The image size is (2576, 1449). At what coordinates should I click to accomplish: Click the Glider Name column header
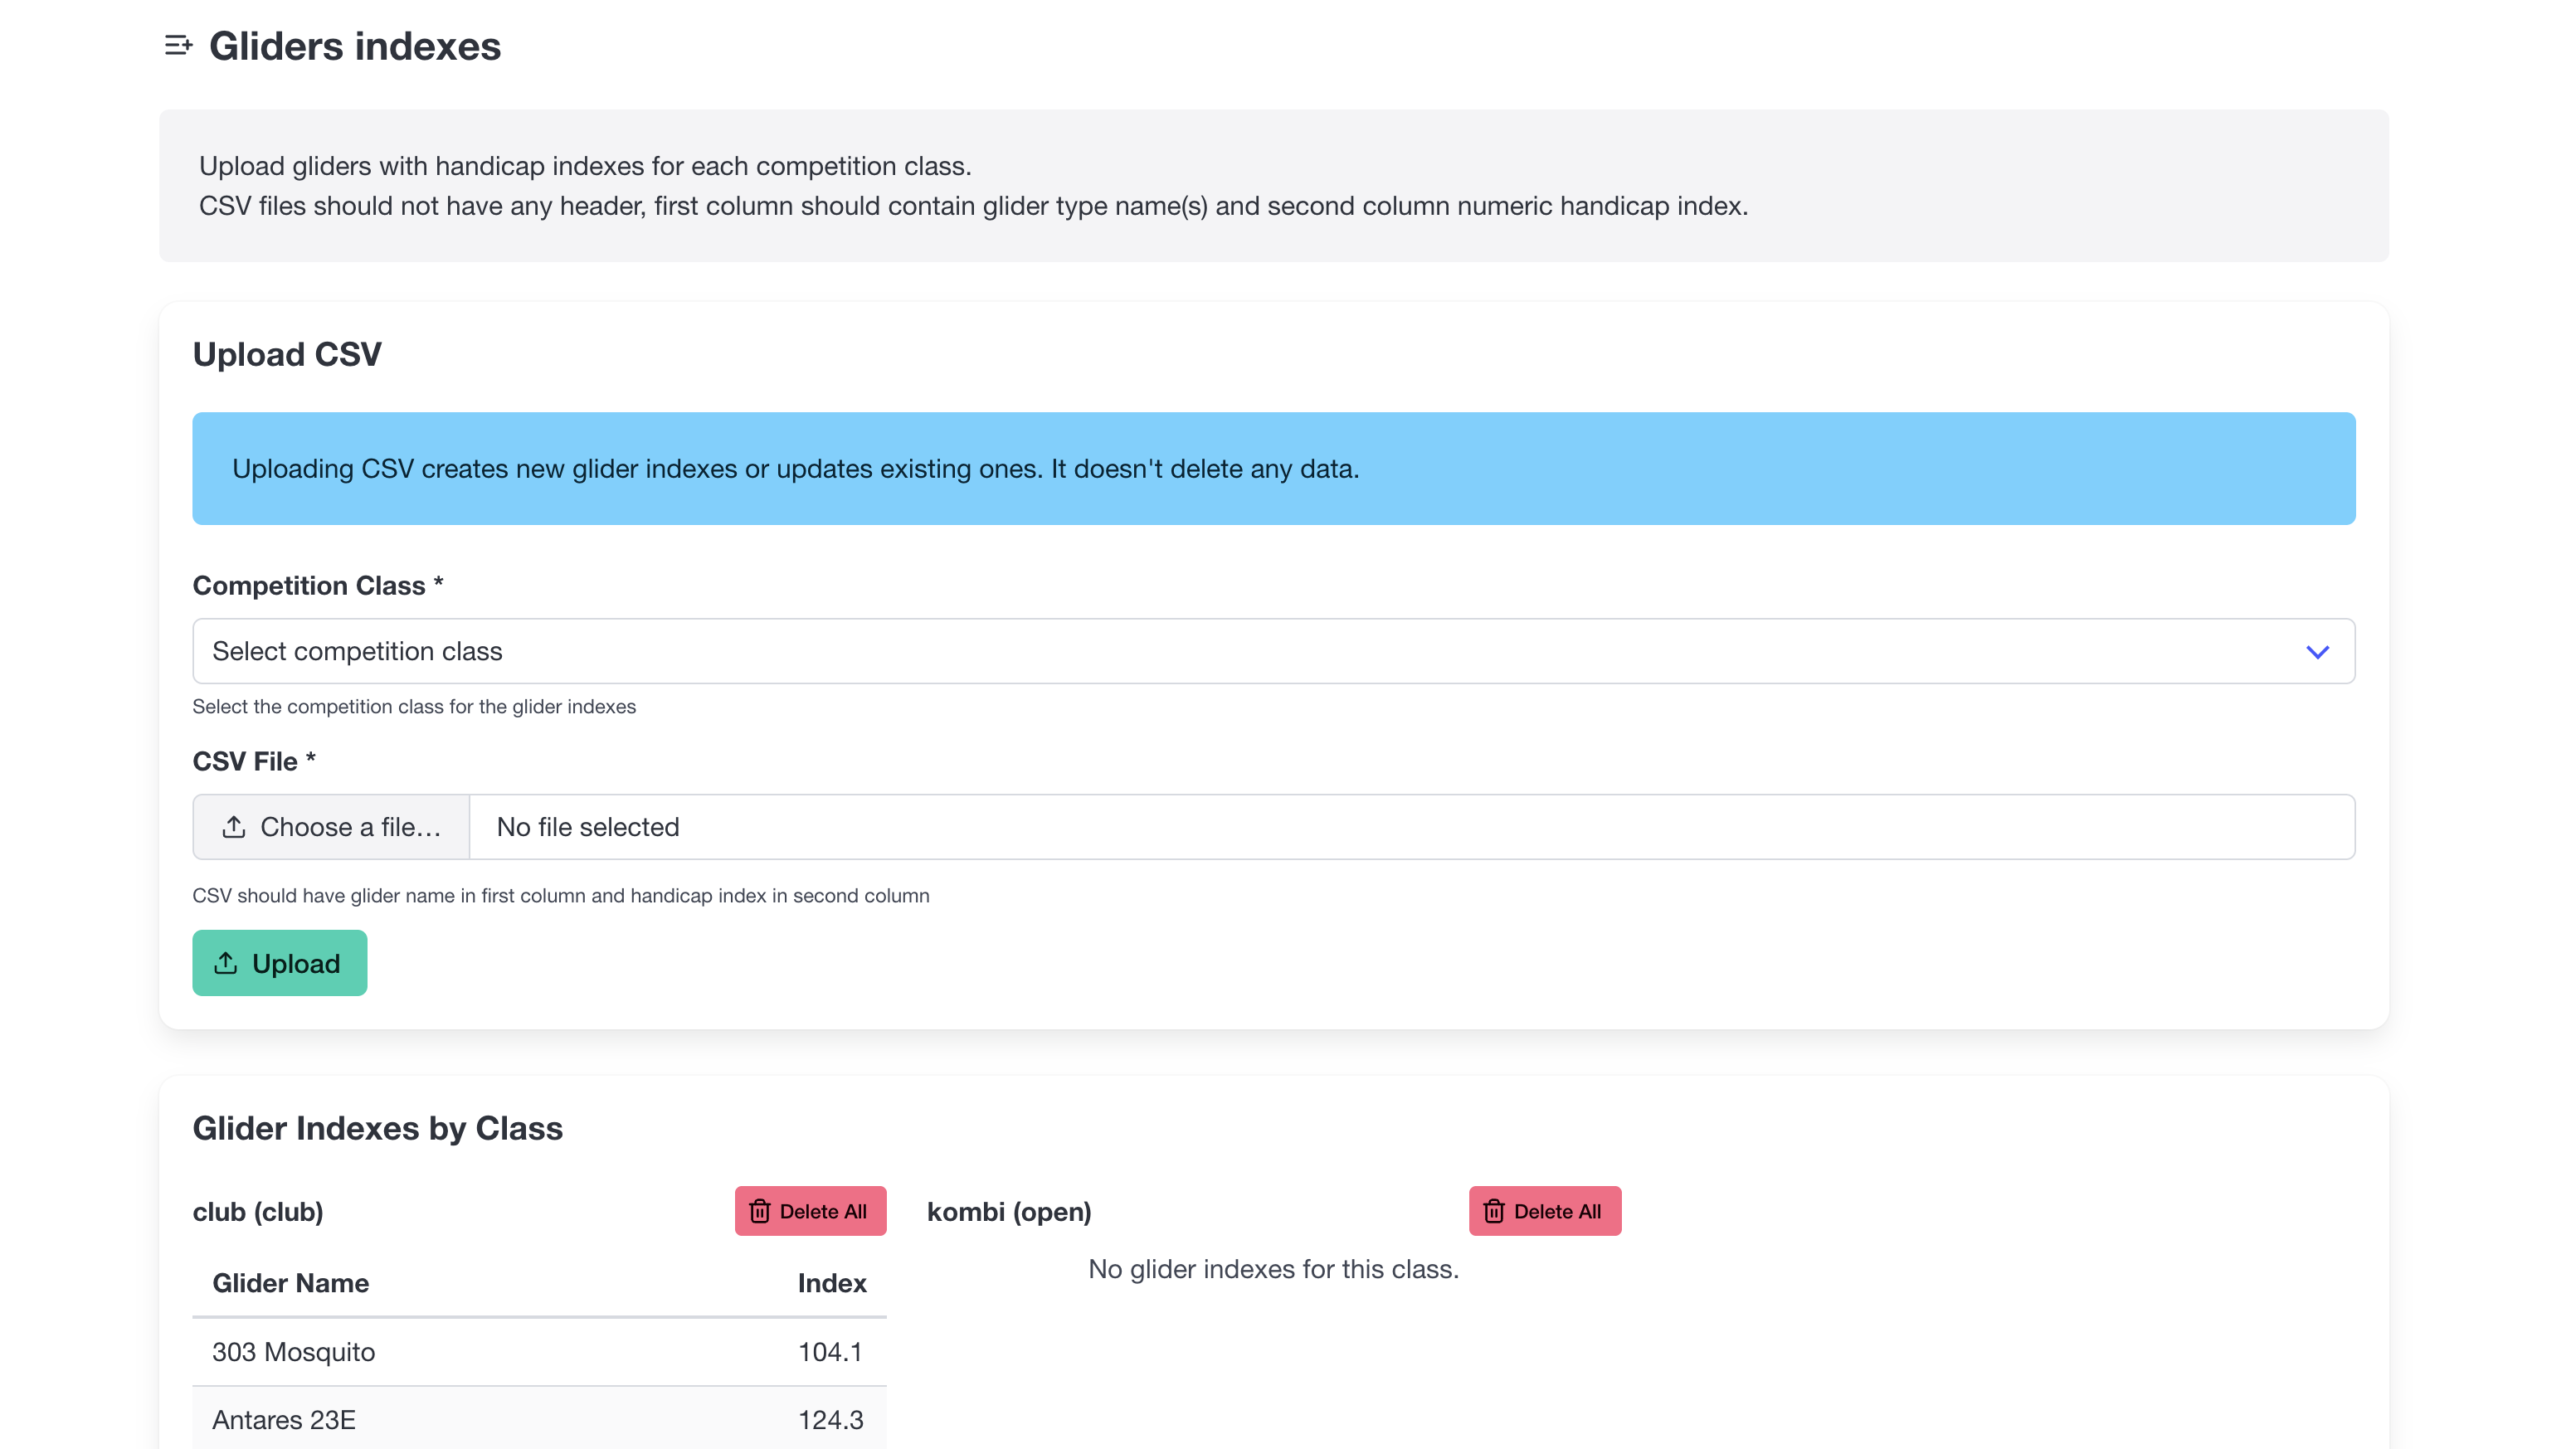(290, 1283)
